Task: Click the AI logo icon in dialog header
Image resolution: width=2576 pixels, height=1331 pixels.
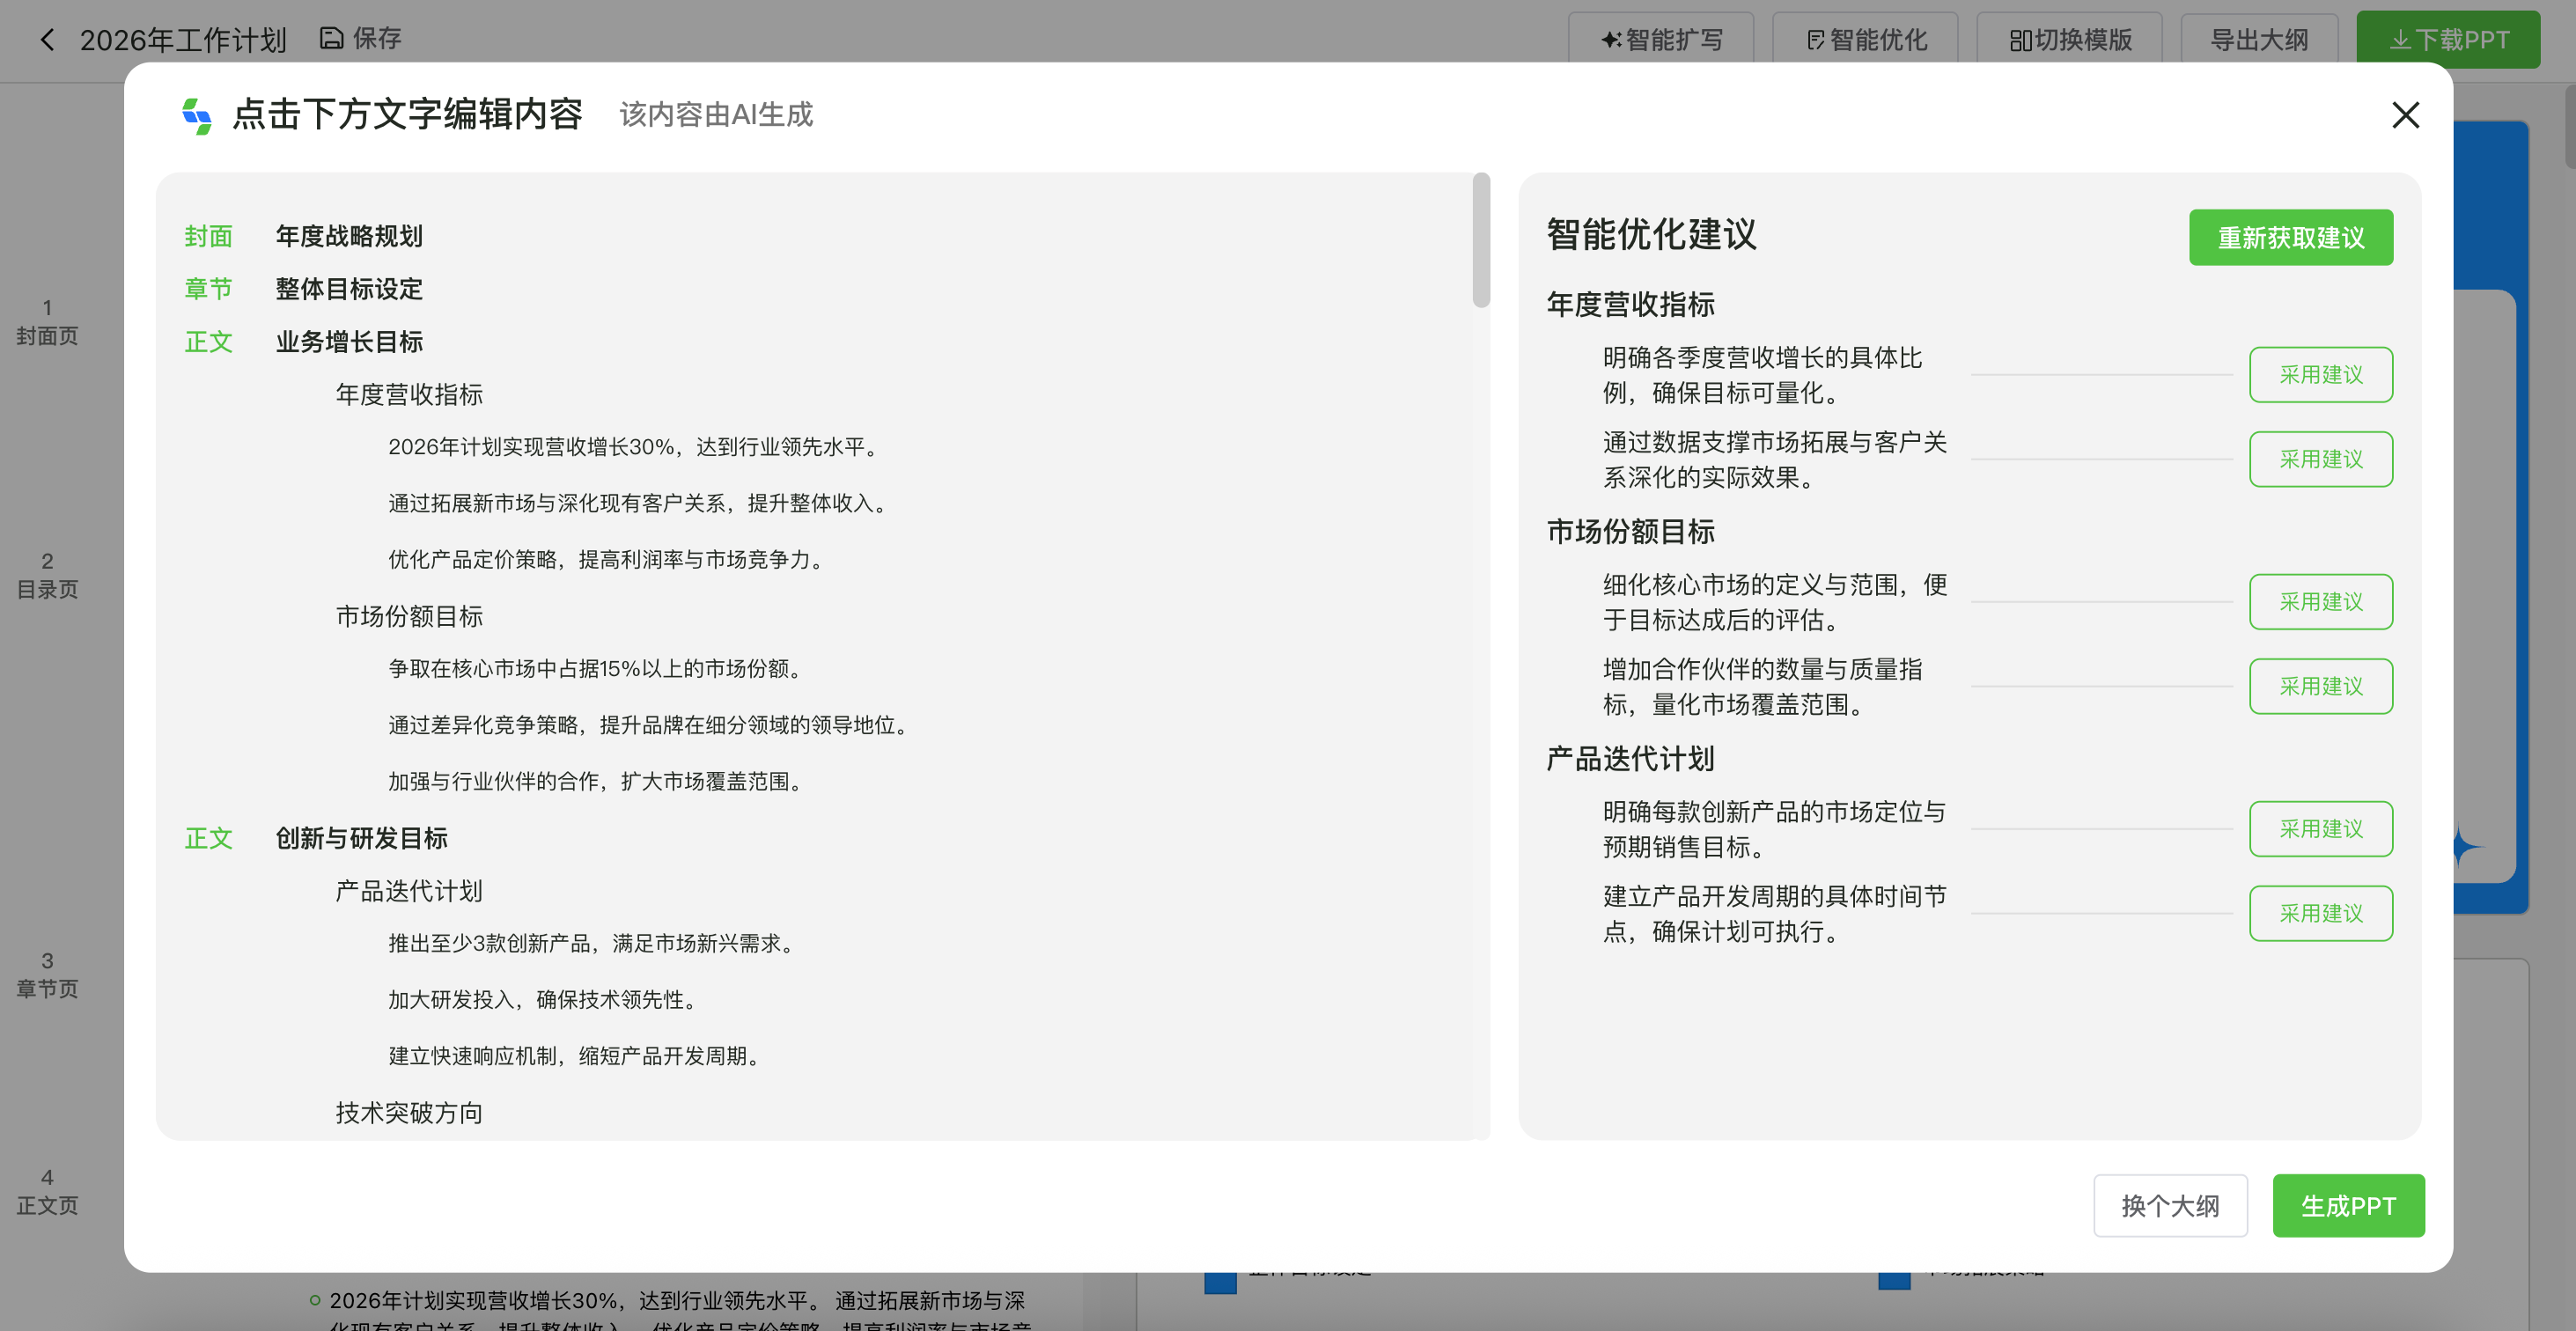Action: pos(196,115)
